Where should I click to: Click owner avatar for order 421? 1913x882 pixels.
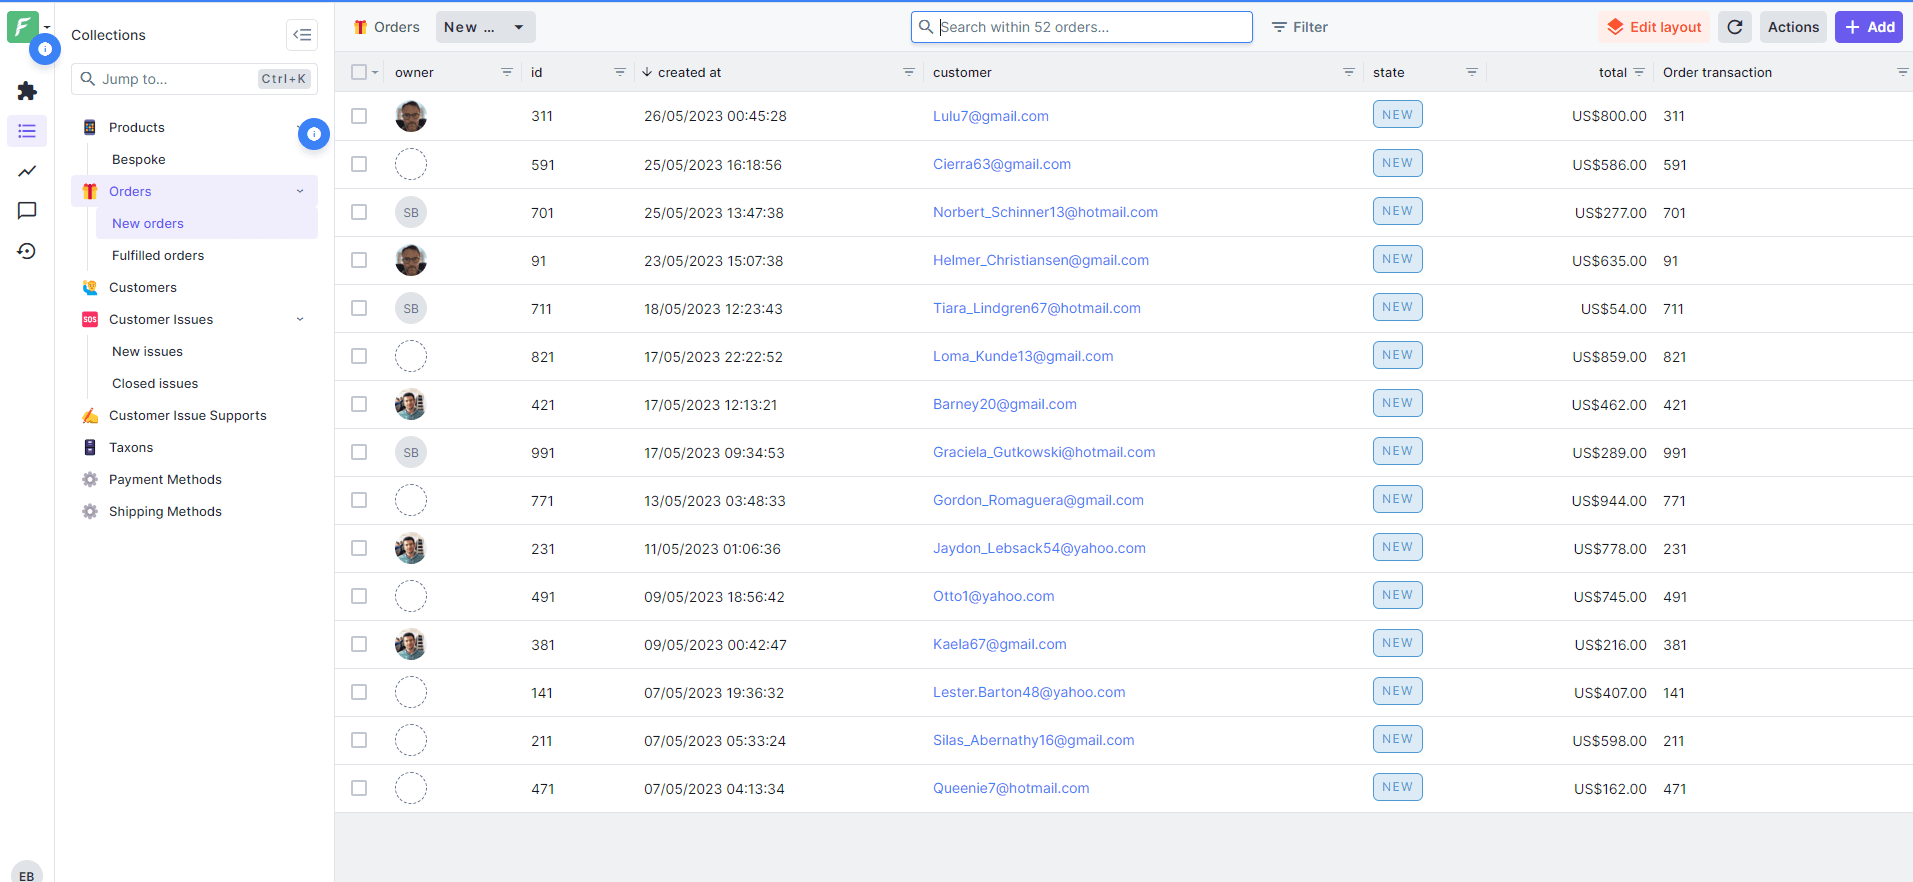pos(411,404)
